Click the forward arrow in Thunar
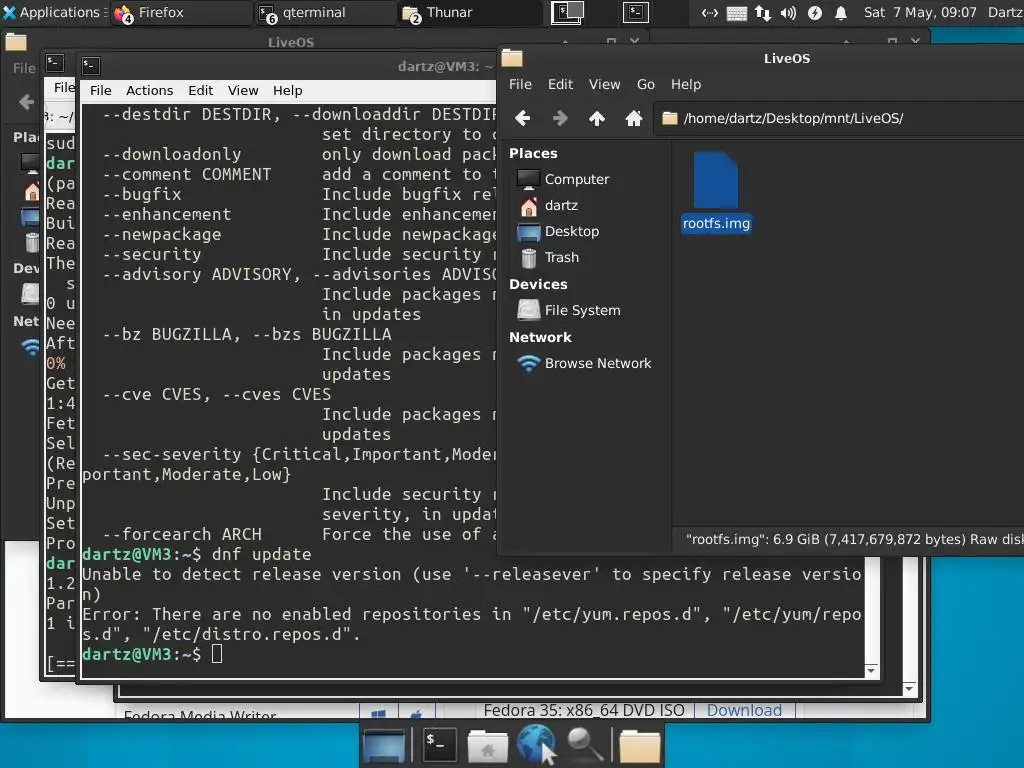The height and width of the screenshot is (768, 1024). (560, 118)
